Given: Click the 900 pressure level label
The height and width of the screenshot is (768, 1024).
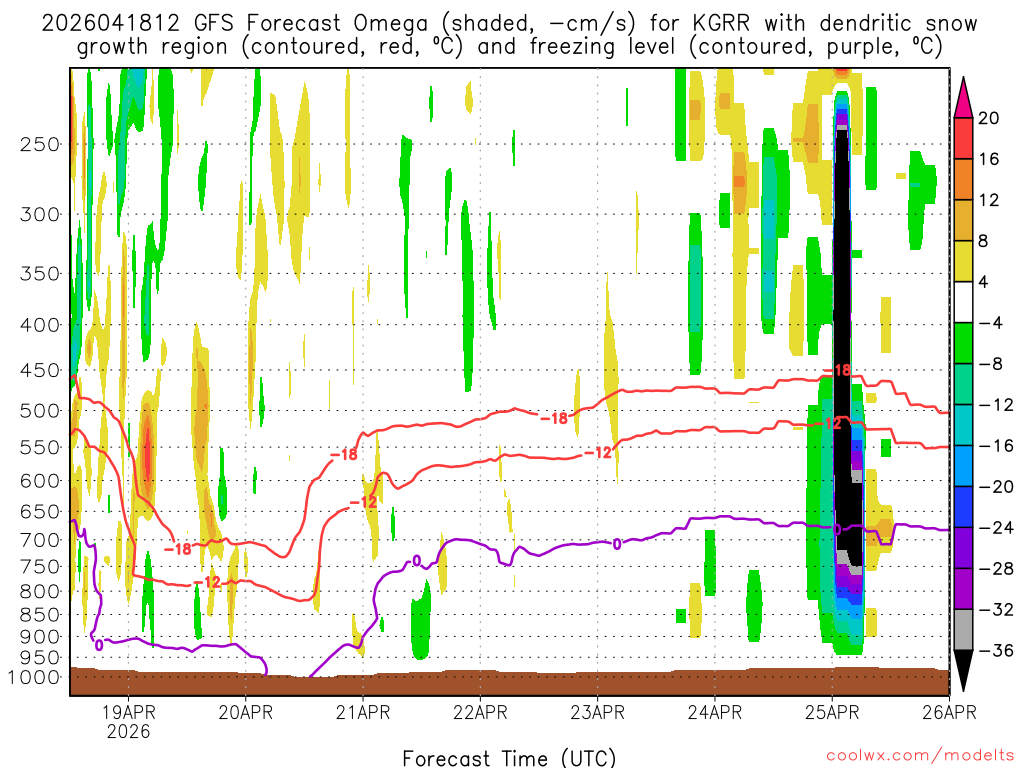Looking at the screenshot, I should pos(40,637).
